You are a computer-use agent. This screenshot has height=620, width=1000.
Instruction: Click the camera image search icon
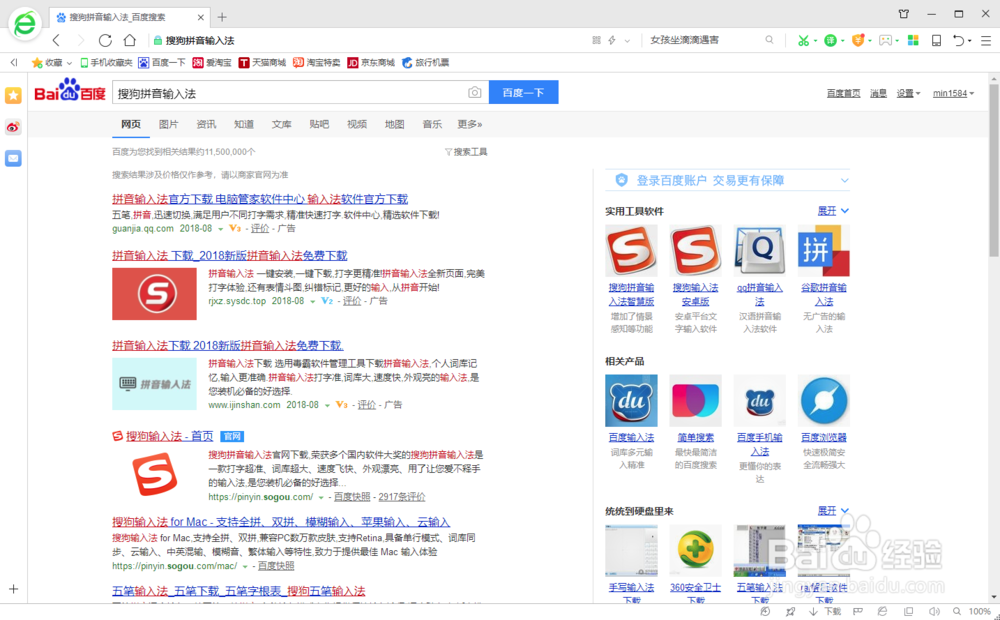[x=474, y=92]
